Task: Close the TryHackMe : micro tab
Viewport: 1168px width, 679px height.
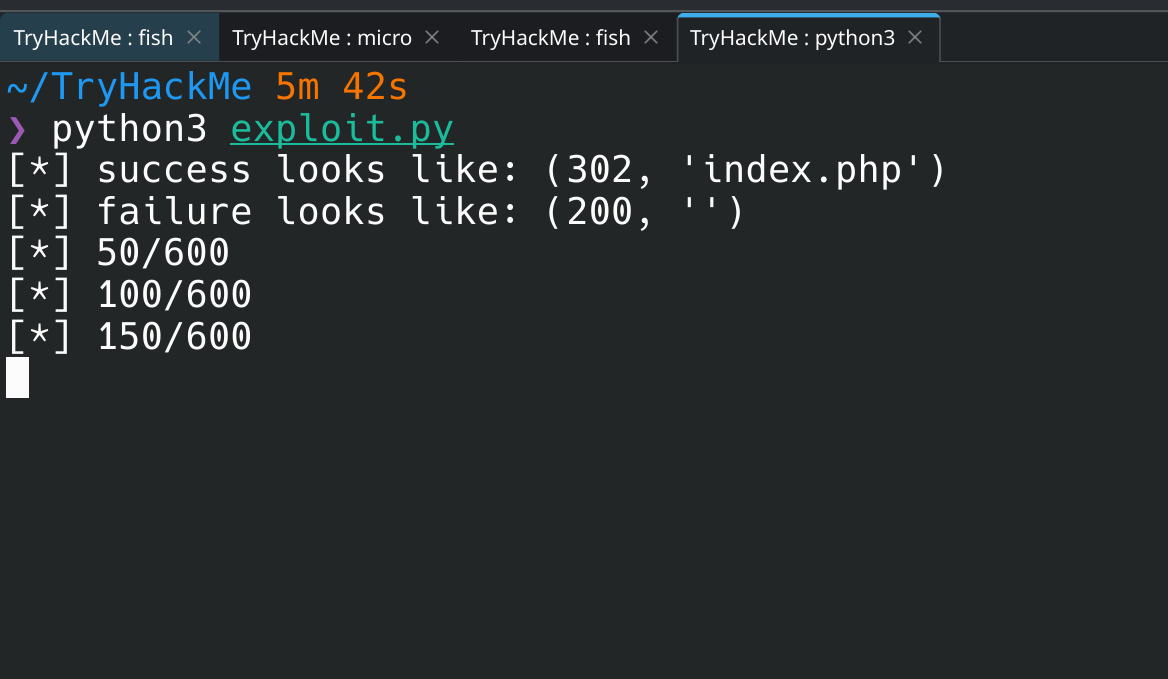Action: 432,37
